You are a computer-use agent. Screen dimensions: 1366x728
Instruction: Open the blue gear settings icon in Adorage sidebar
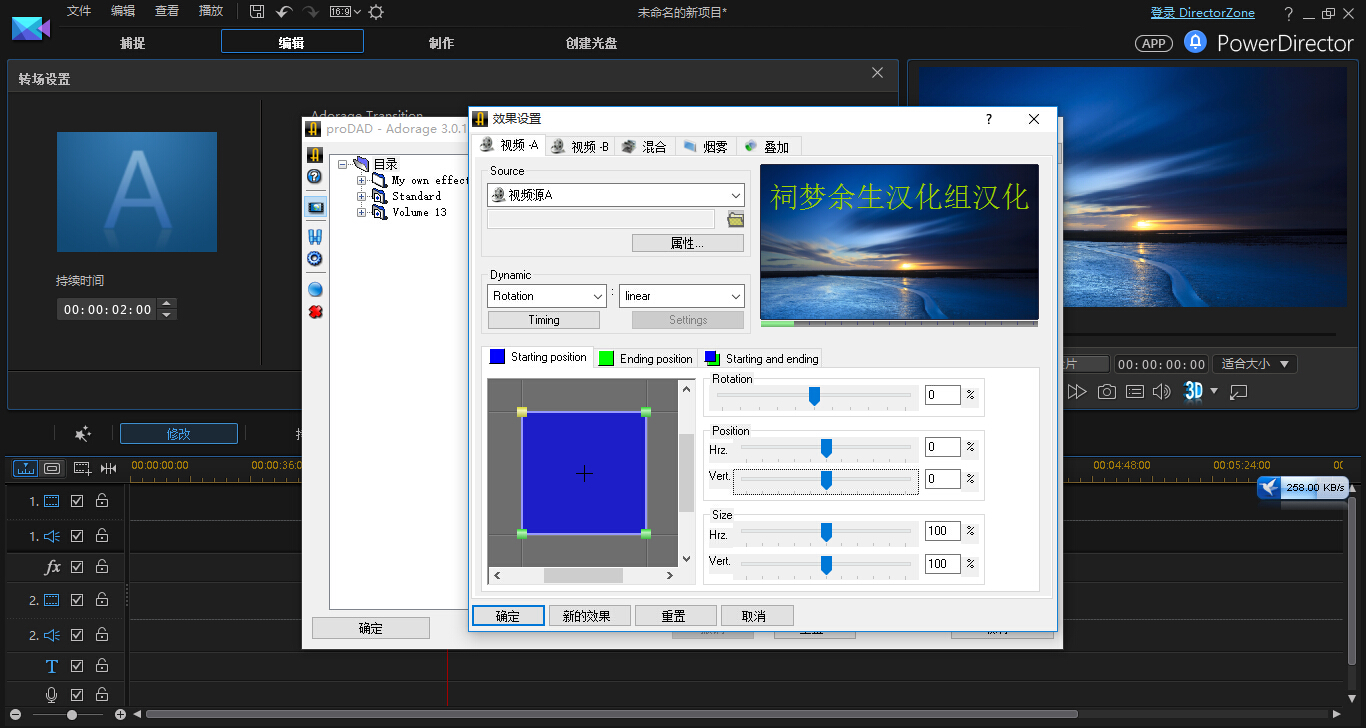[314, 258]
